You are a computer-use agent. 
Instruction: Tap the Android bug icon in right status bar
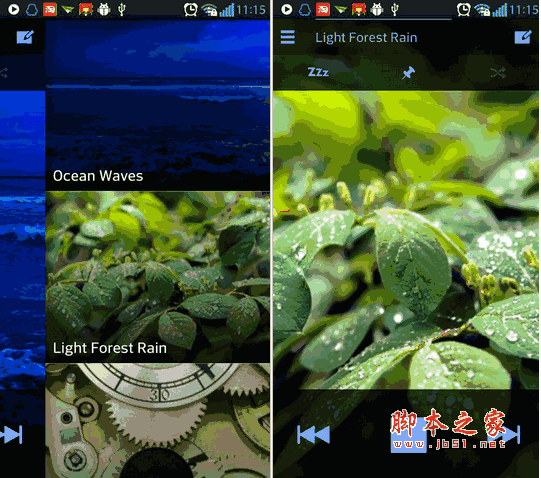point(377,9)
